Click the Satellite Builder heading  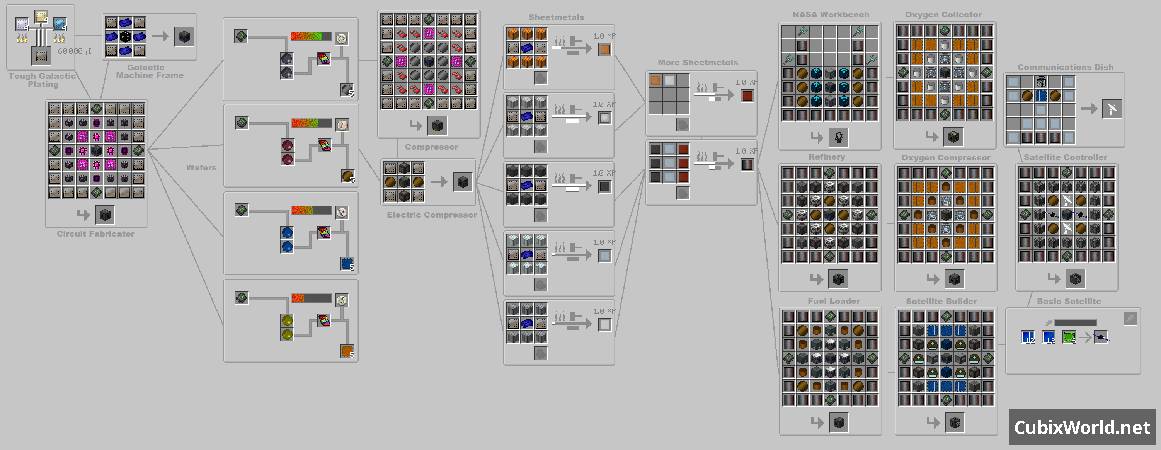(942, 301)
